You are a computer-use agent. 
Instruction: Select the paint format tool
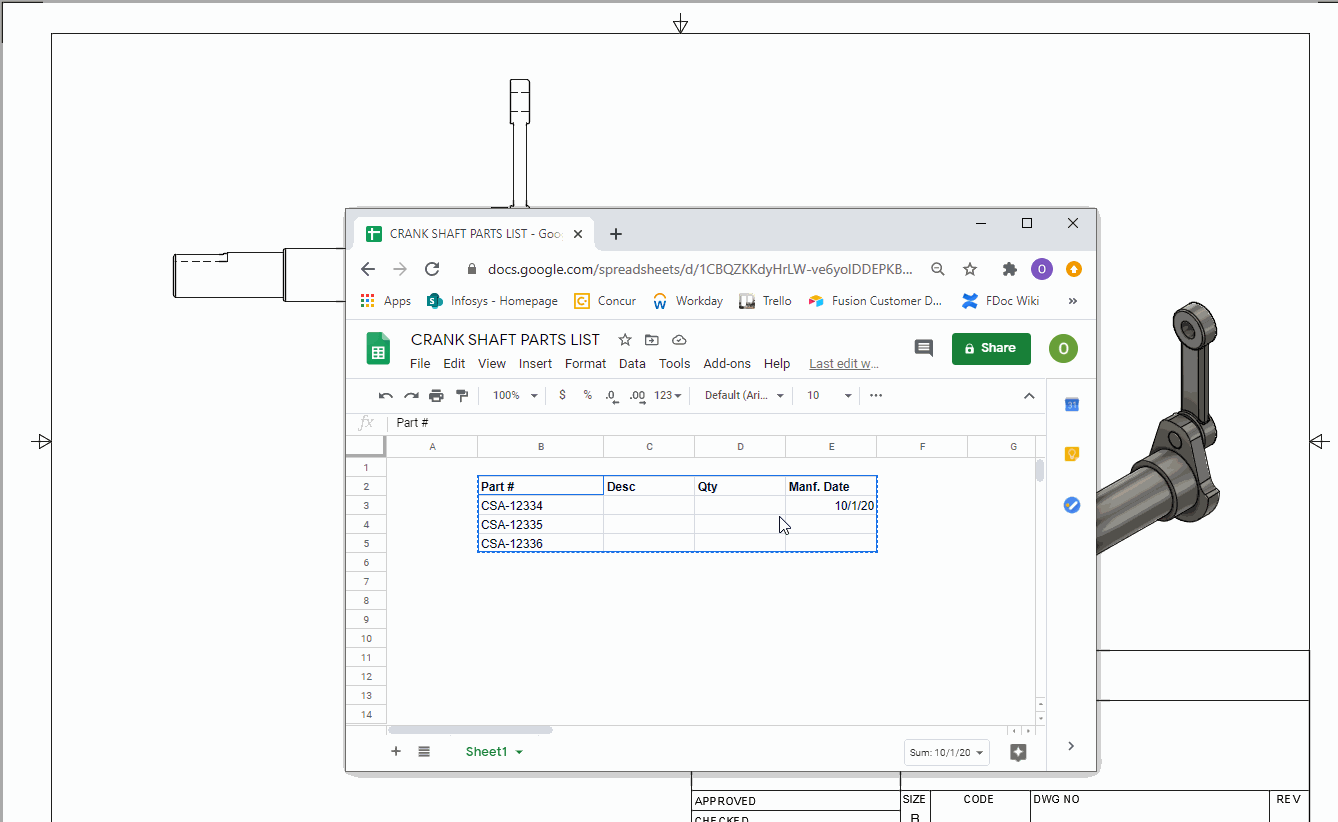[462, 396]
